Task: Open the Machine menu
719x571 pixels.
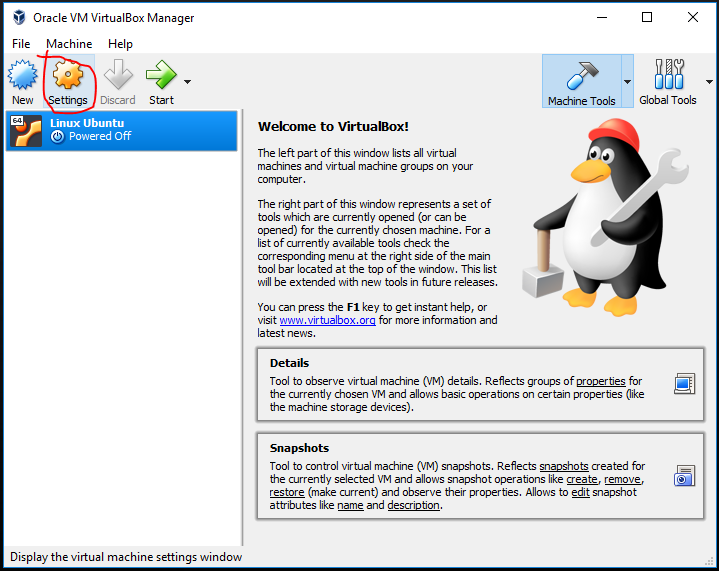Action: pos(69,44)
